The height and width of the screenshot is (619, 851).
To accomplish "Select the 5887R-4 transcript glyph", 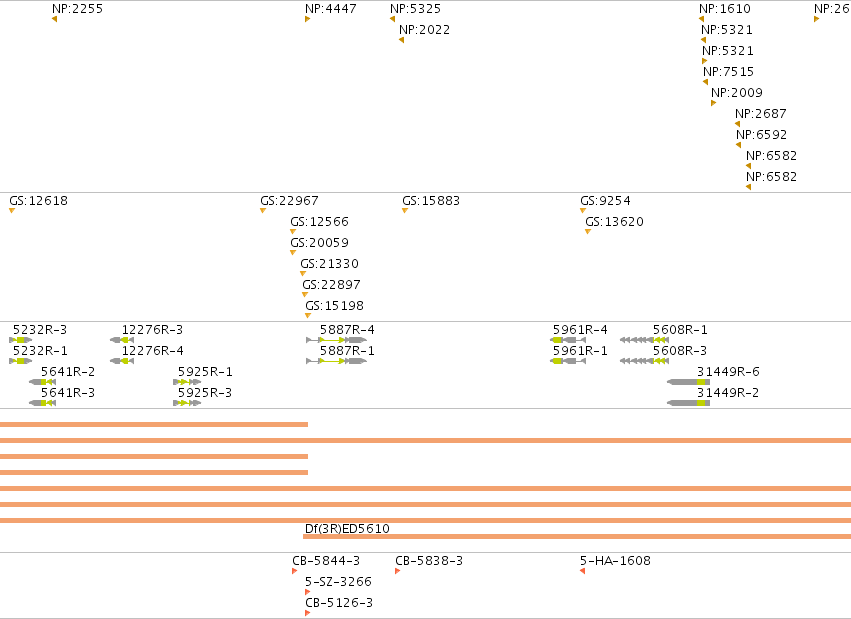I will [336, 340].
